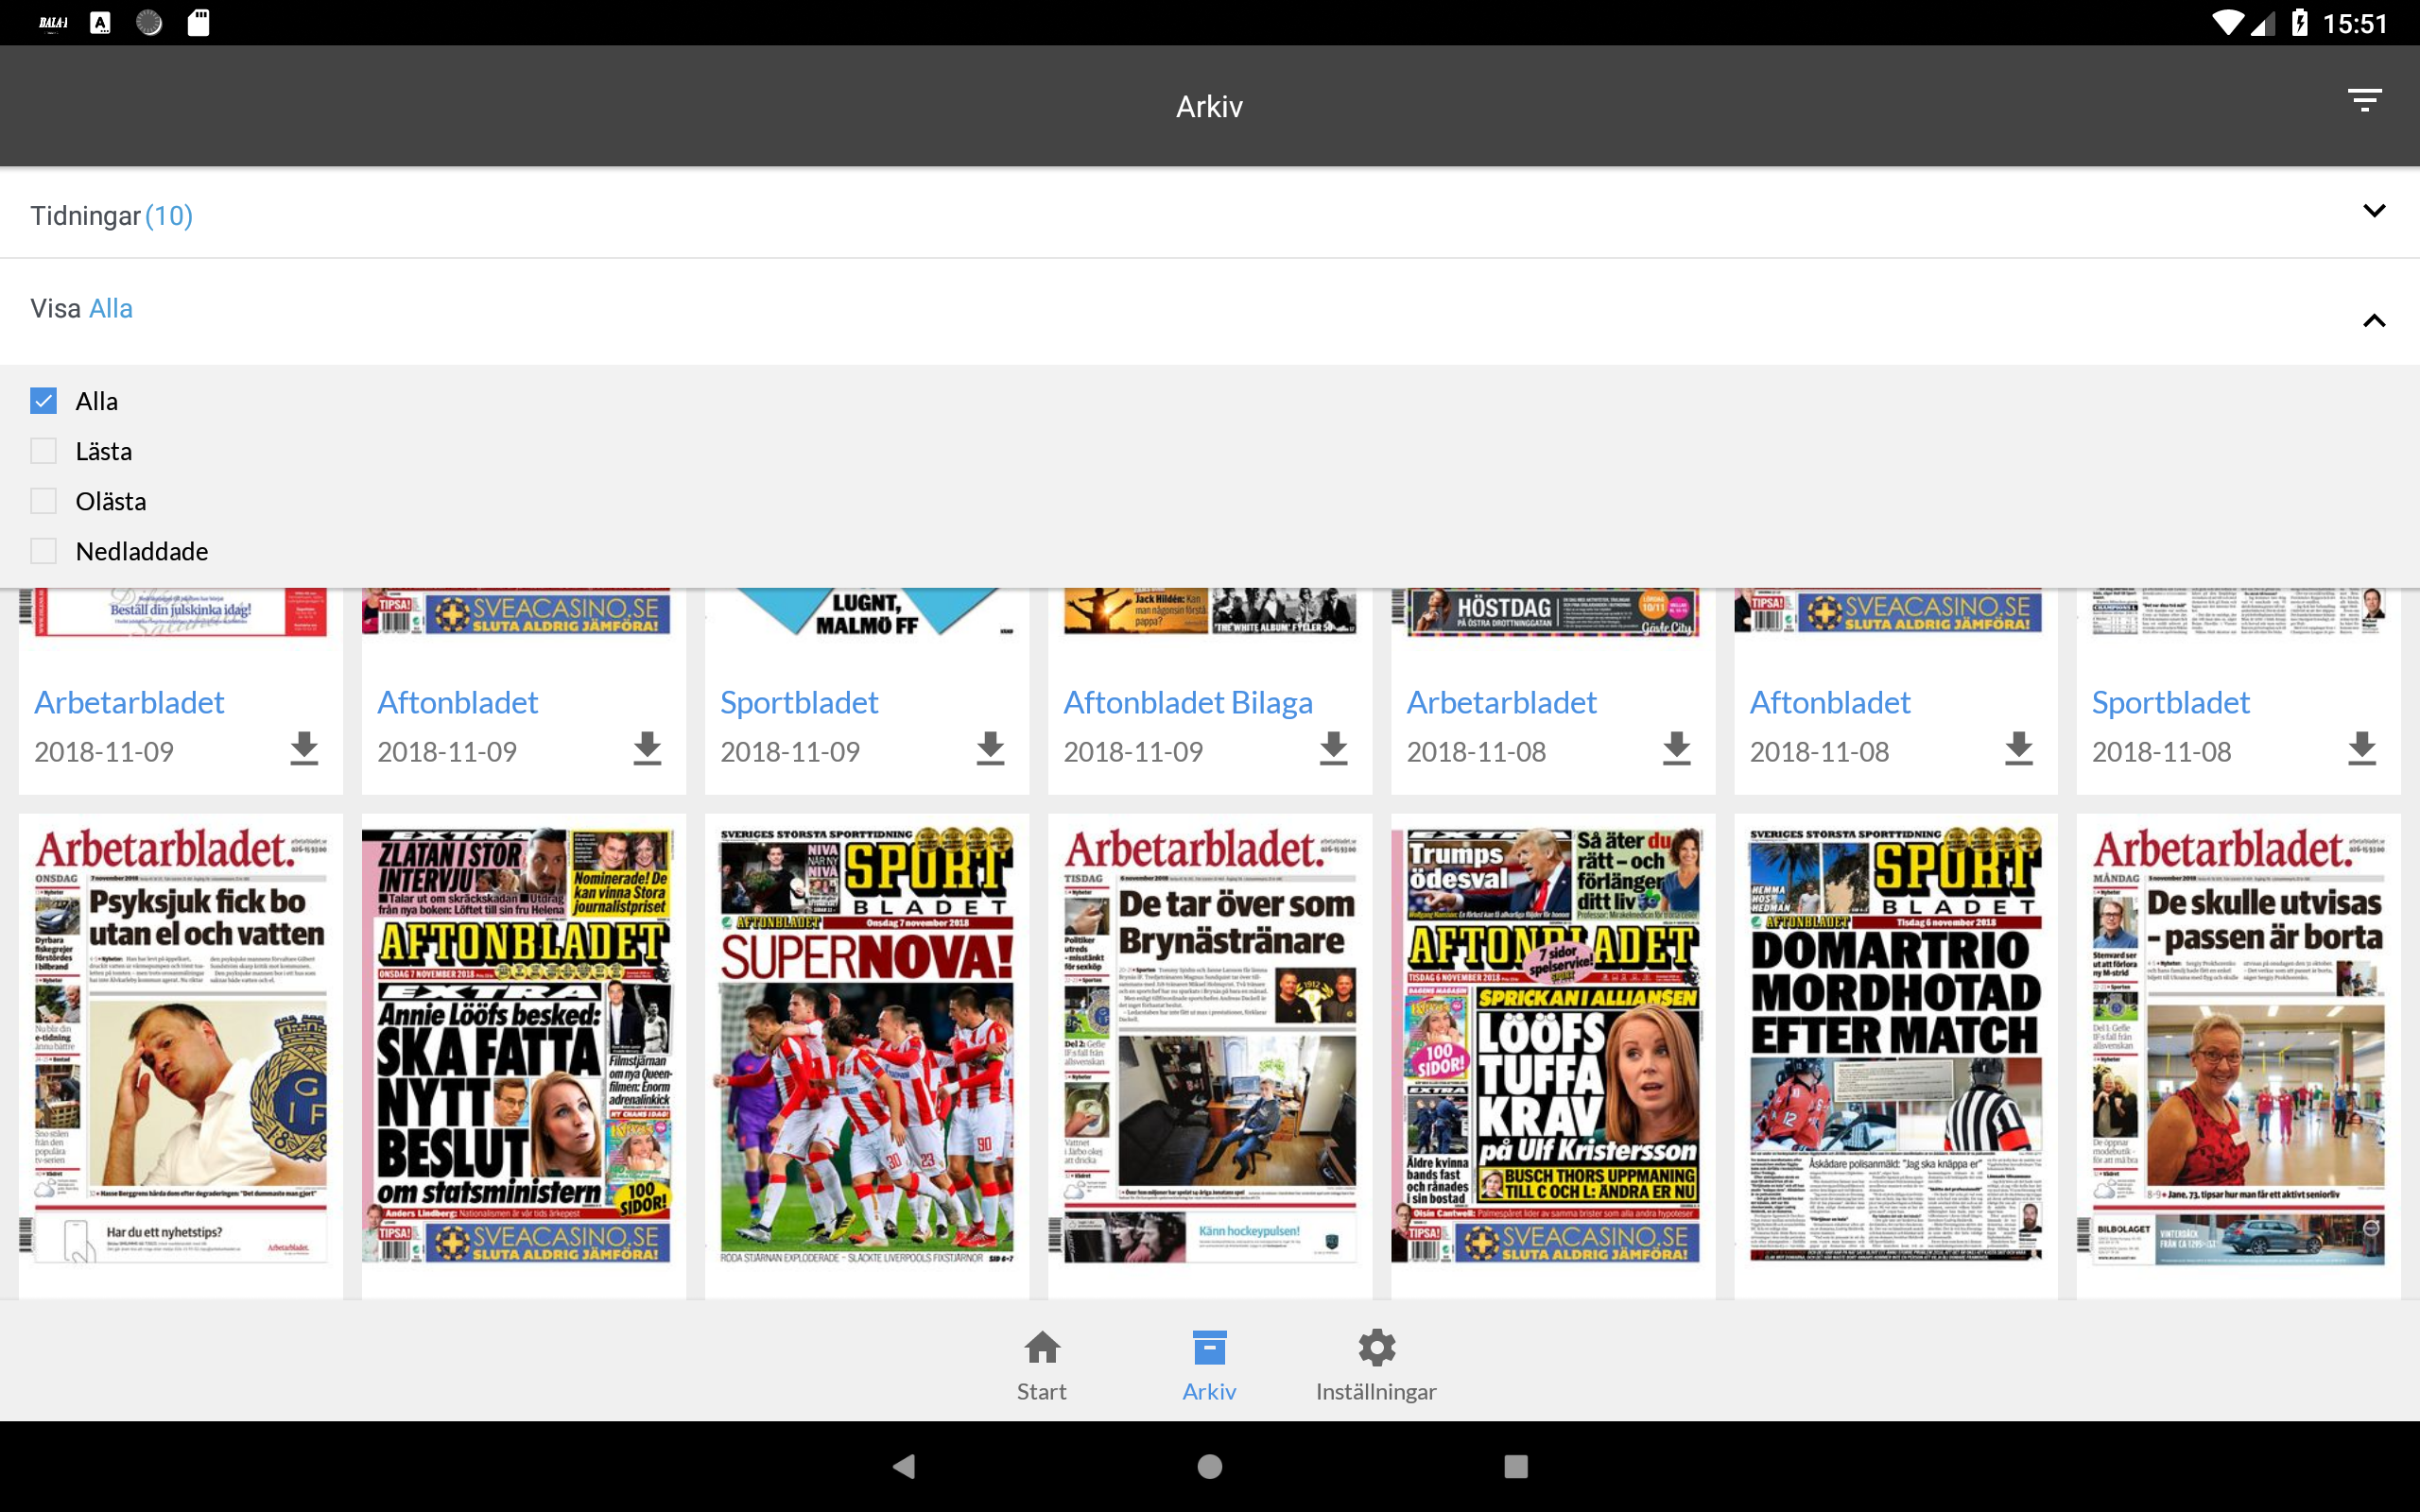Tap the Android back navigation button
2420x1512 pixels.
[904, 1466]
